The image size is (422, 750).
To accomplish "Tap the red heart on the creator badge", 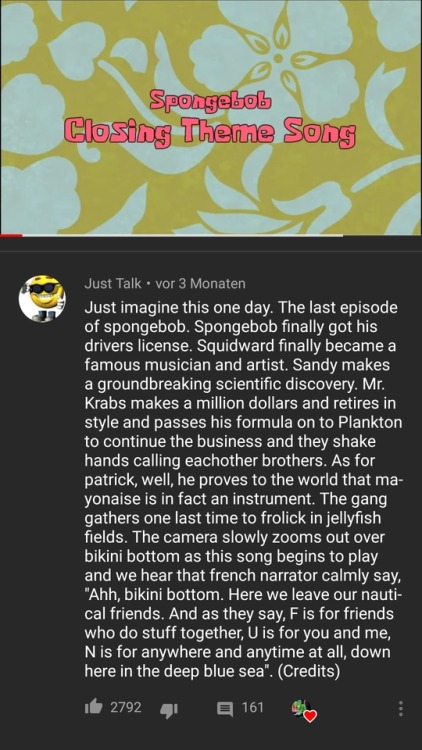I will [x=311, y=716].
